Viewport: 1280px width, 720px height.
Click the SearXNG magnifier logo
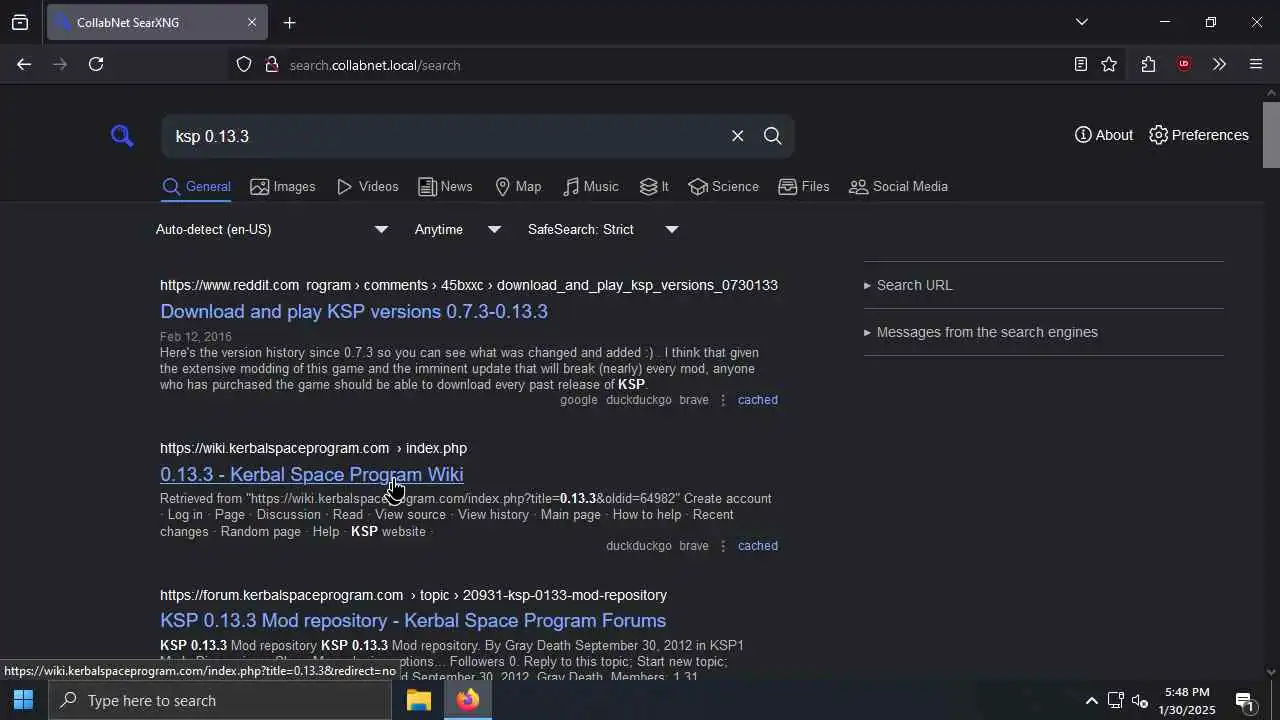click(x=122, y=136)
